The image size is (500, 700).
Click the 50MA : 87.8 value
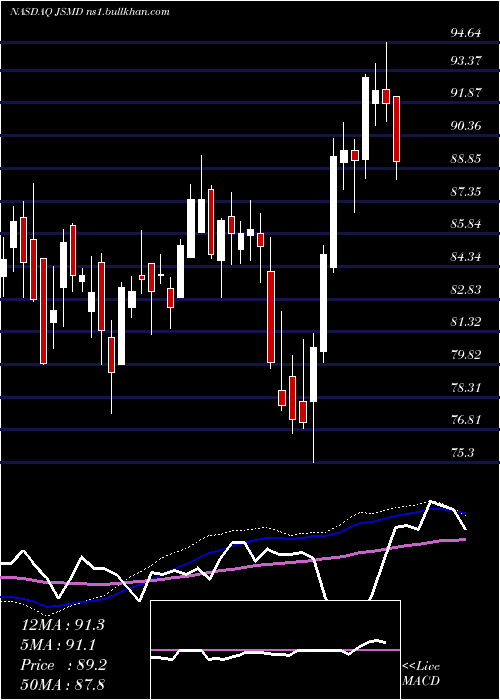(63, 684)
